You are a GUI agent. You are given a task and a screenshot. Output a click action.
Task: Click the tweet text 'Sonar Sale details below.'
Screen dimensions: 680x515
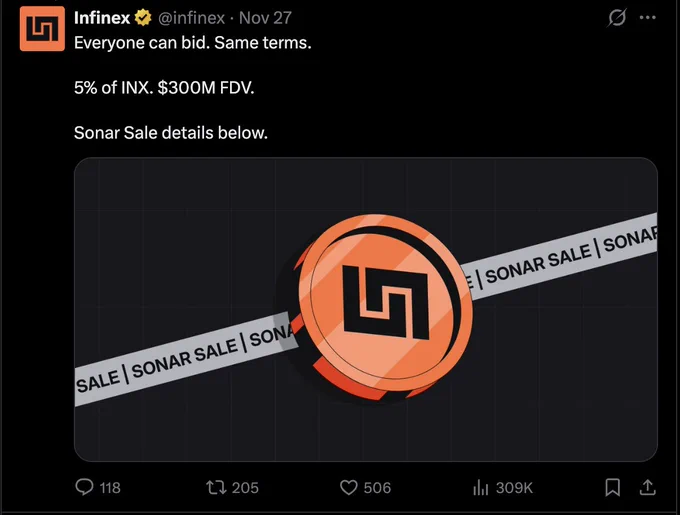171,133
